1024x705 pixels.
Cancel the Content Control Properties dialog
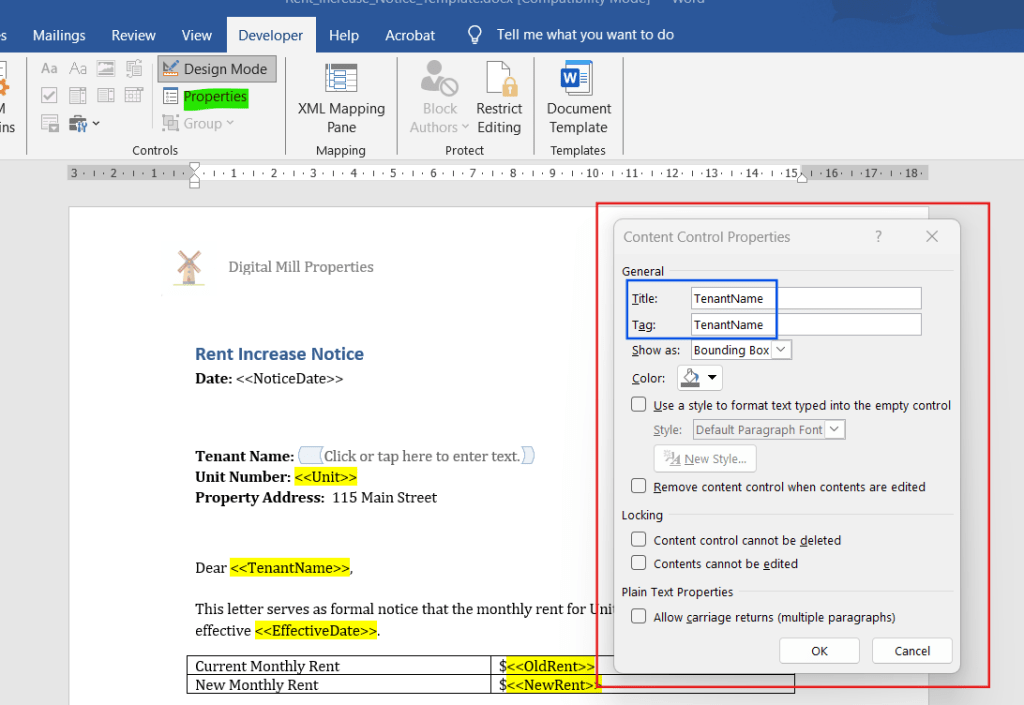[x=912, y=651]
